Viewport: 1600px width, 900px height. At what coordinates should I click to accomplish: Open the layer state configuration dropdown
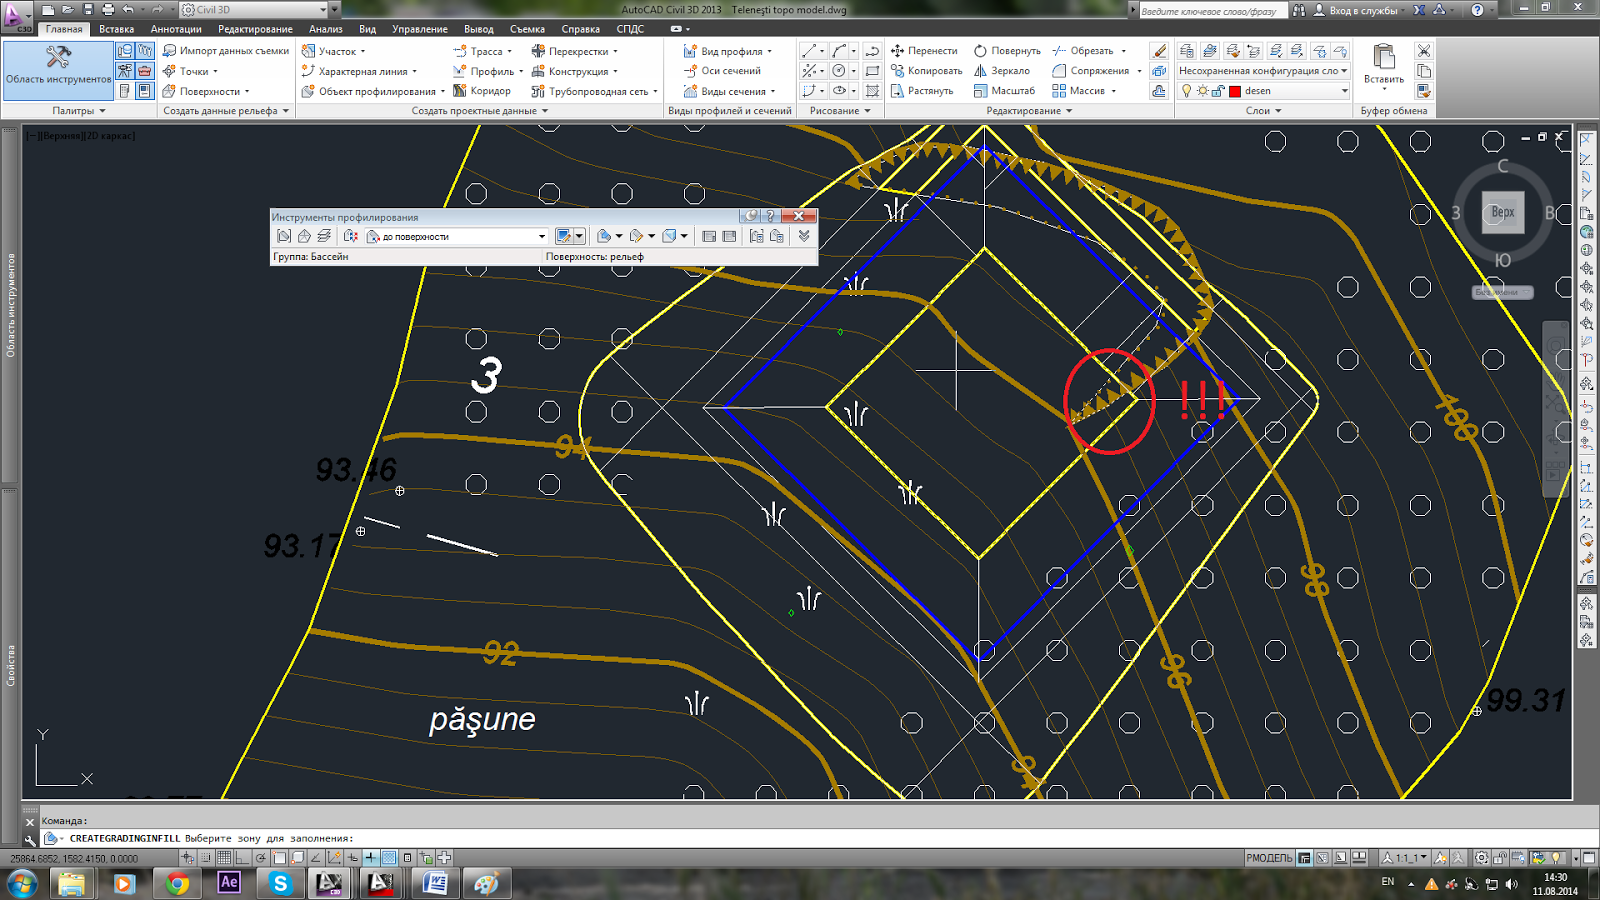(x=1263, y=71)
